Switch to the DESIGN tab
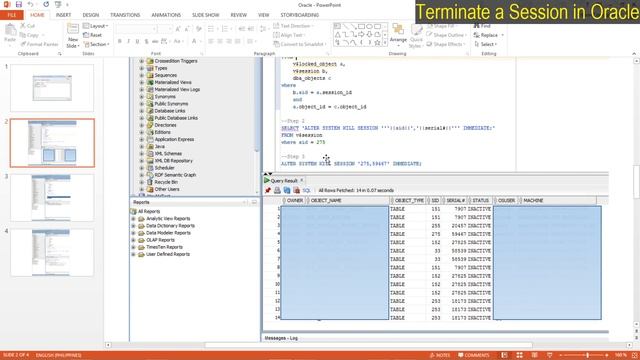640x360 pixels. coord(91,15)
